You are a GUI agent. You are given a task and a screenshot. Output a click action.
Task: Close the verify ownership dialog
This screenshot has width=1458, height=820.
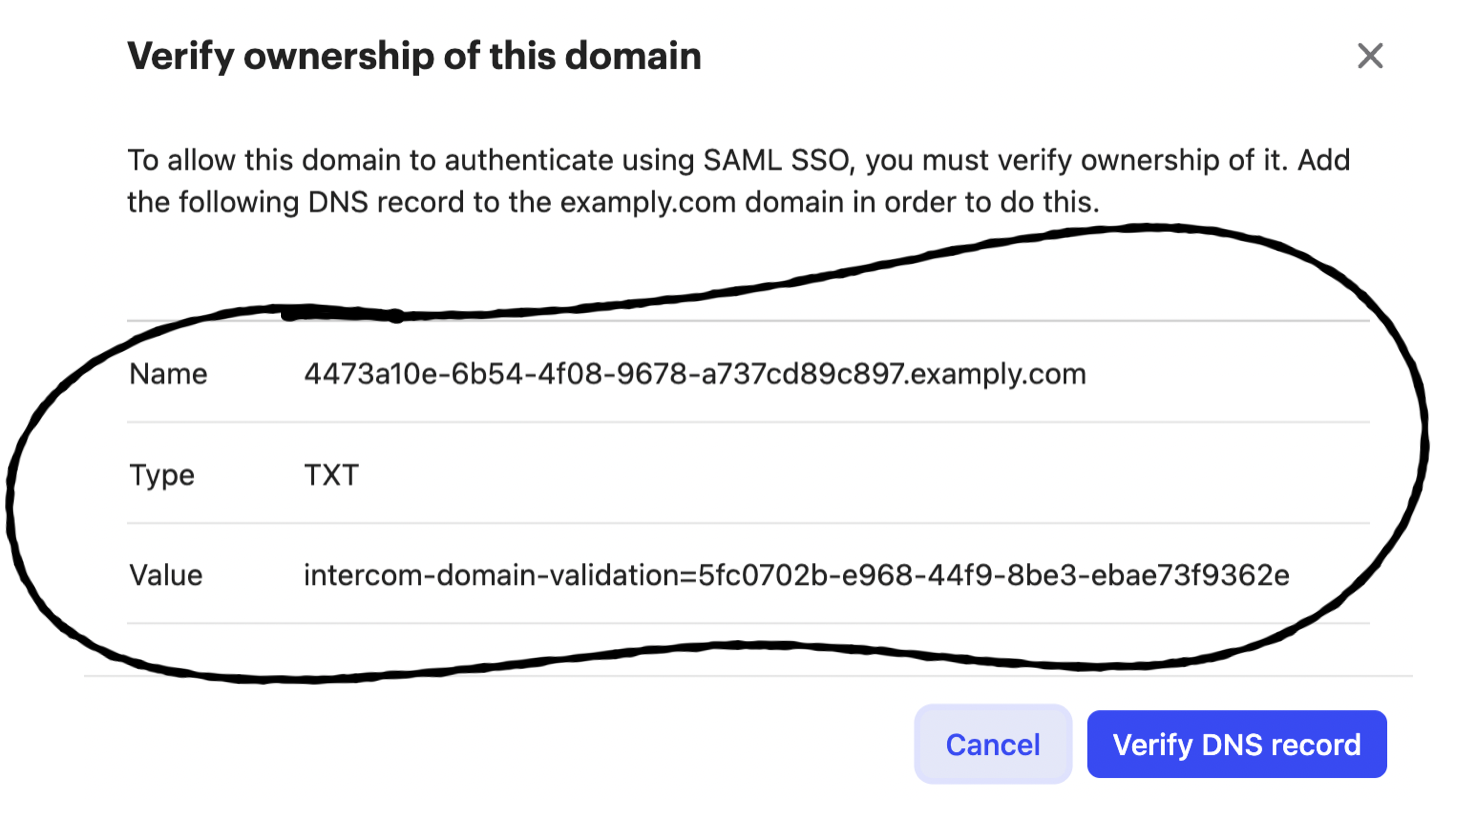pos(1370,56)
